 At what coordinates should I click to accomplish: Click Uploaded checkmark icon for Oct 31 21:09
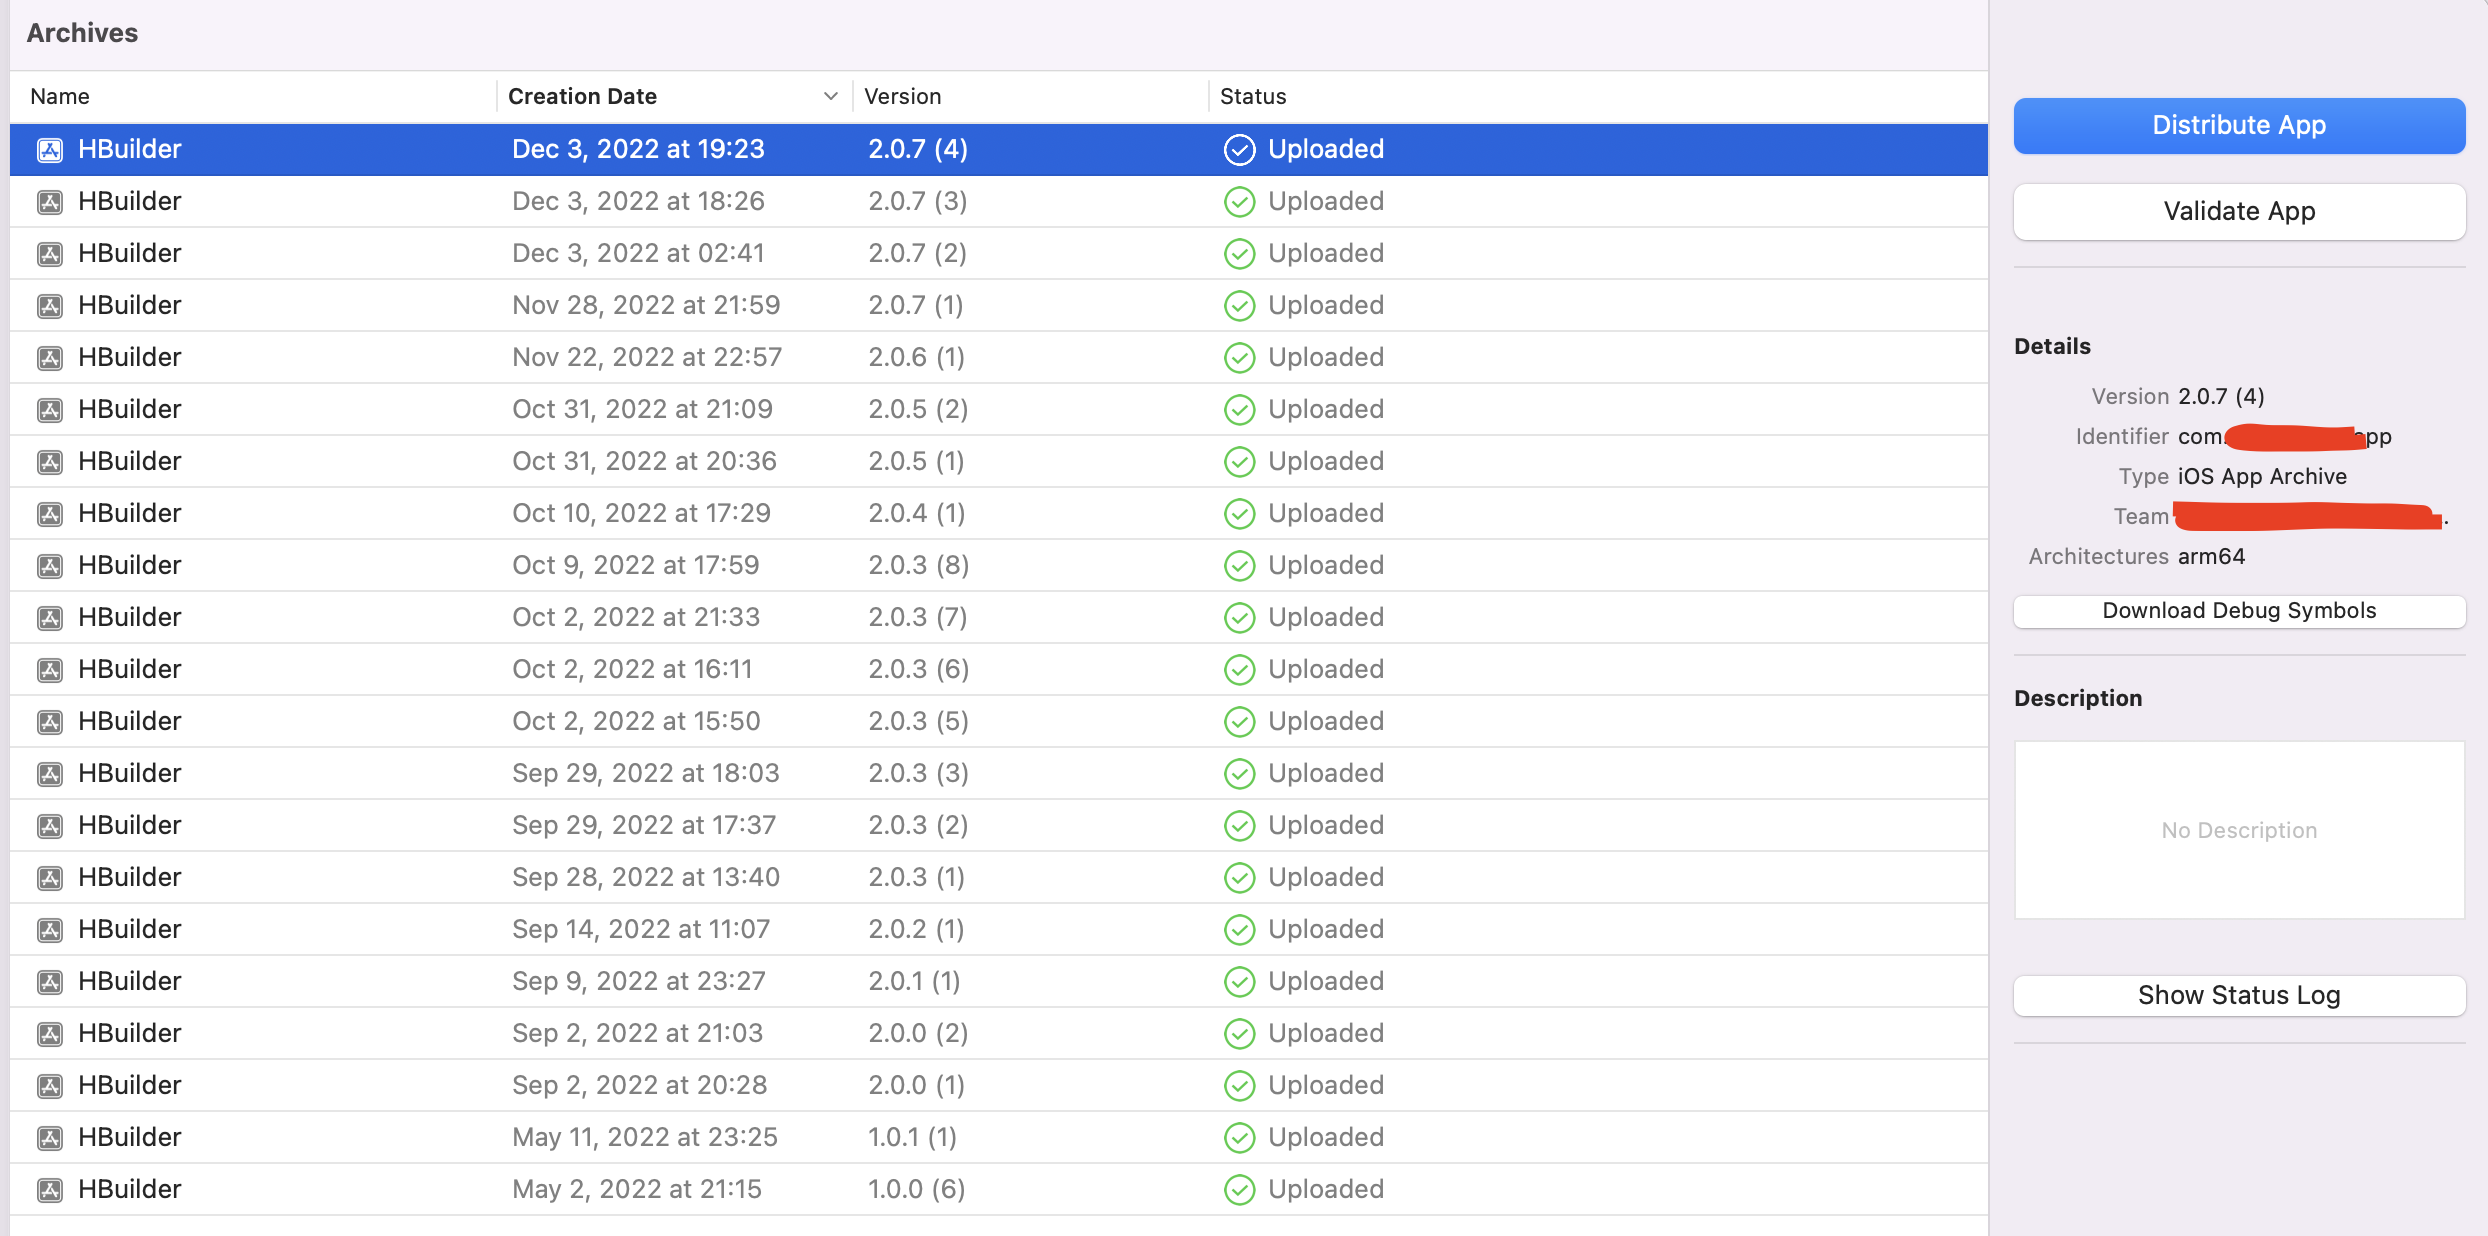(1239, 410)
